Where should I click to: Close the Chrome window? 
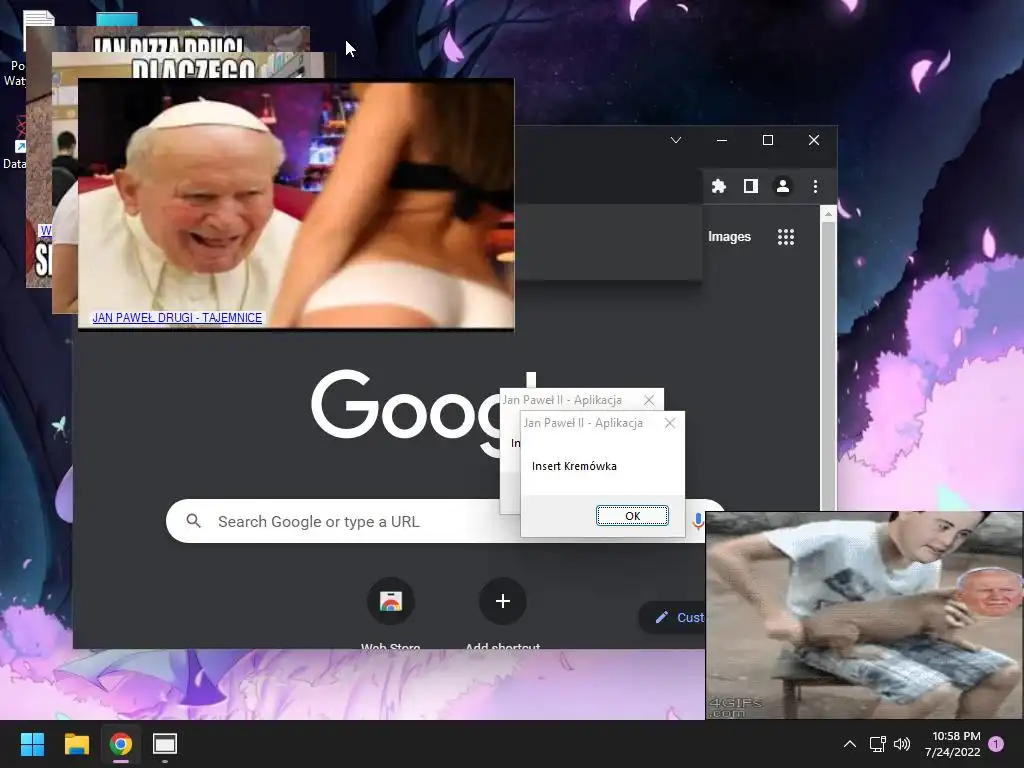click(814, 140)
